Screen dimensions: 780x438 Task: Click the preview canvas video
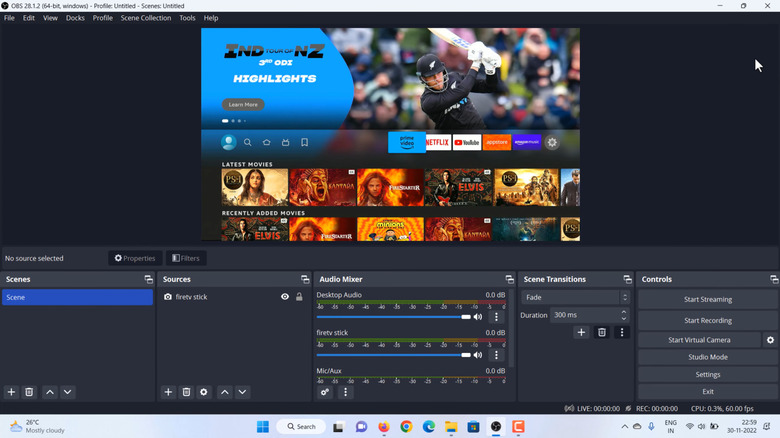[390, 134]
